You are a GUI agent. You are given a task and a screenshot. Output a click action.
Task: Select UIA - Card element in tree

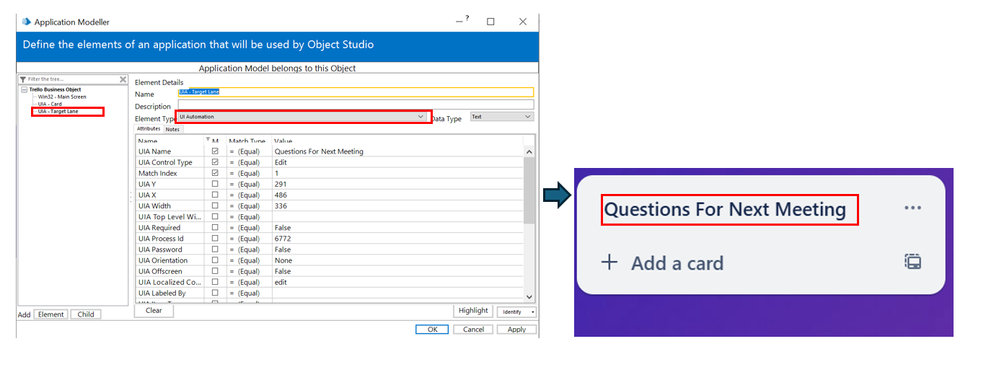51,104
